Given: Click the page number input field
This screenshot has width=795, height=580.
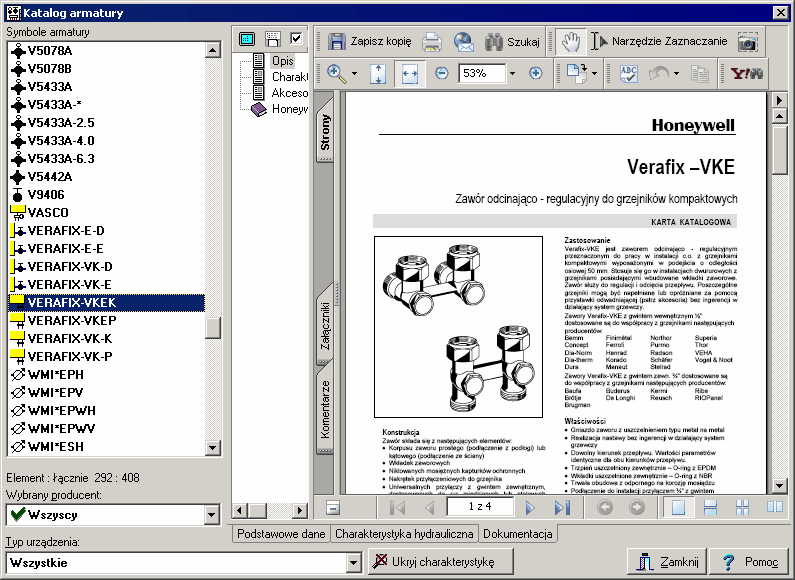Looking at the screenshot, I should point(480,506).
